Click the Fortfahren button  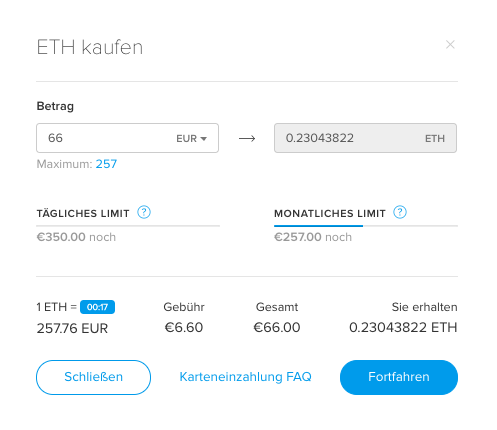[399, 377]
